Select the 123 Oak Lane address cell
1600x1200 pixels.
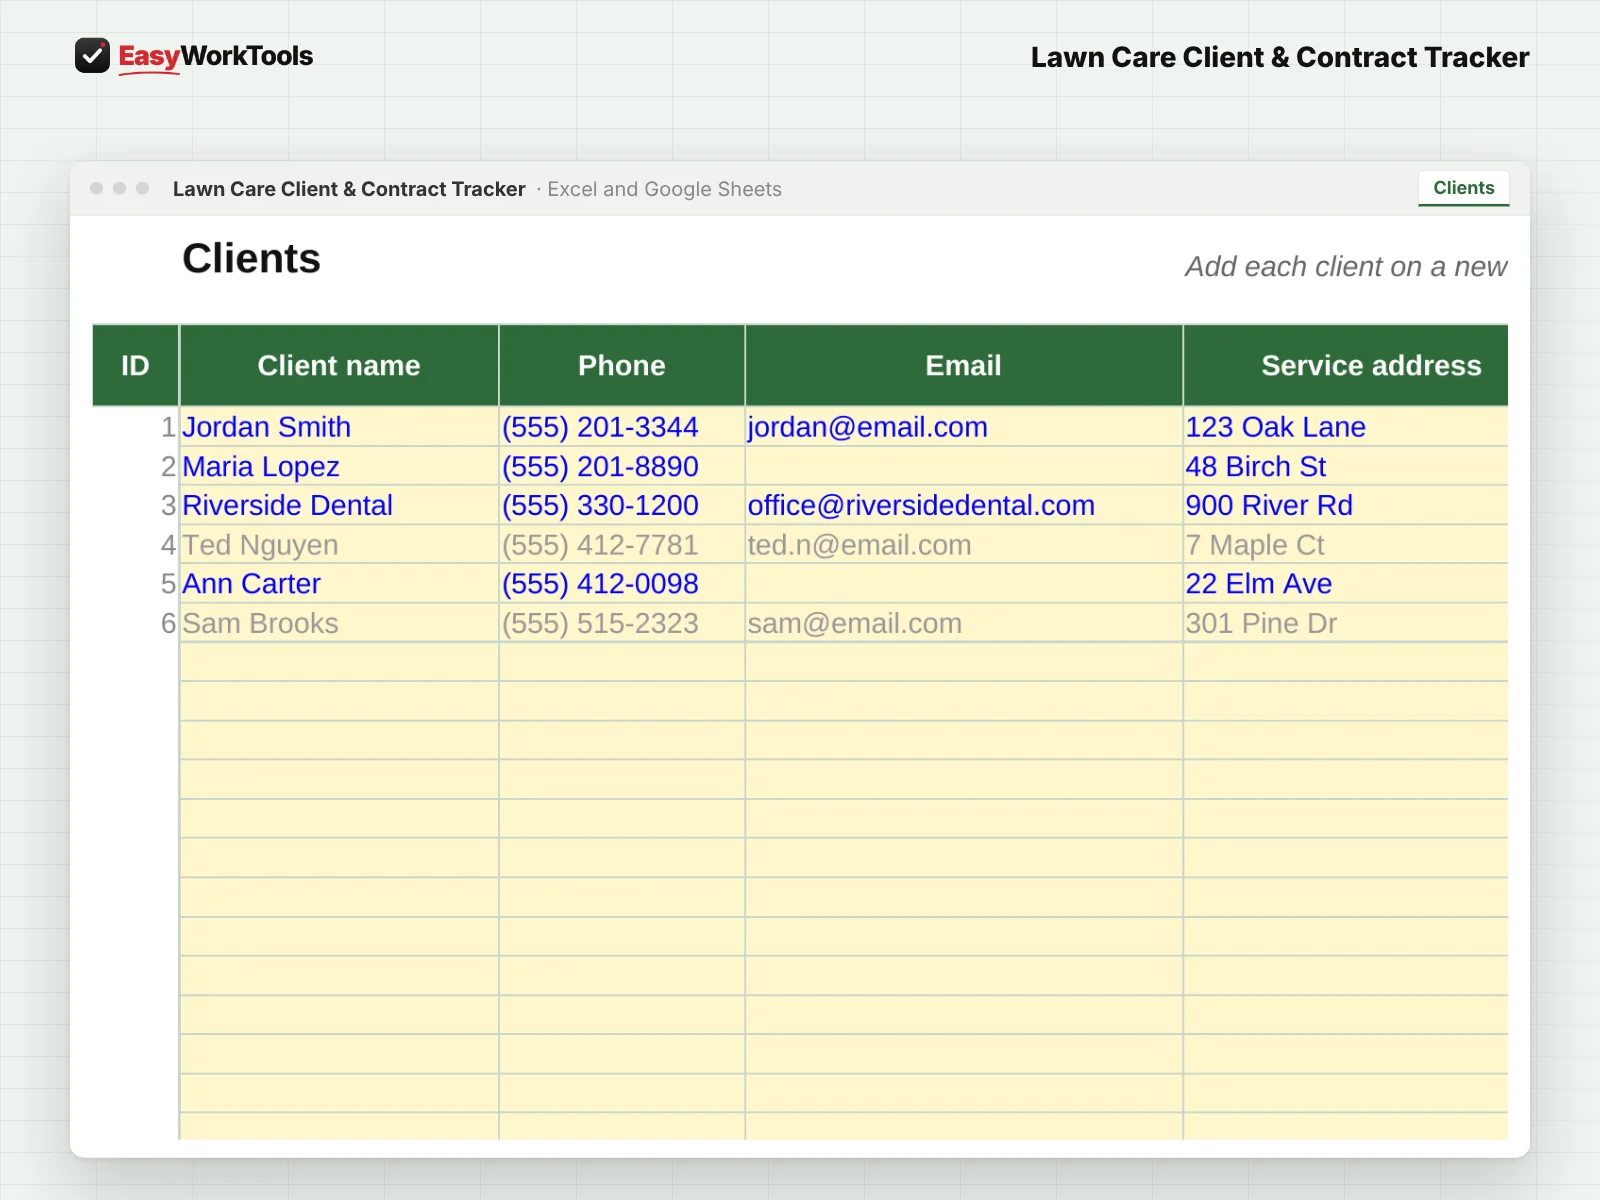[x=1346, y=427]
